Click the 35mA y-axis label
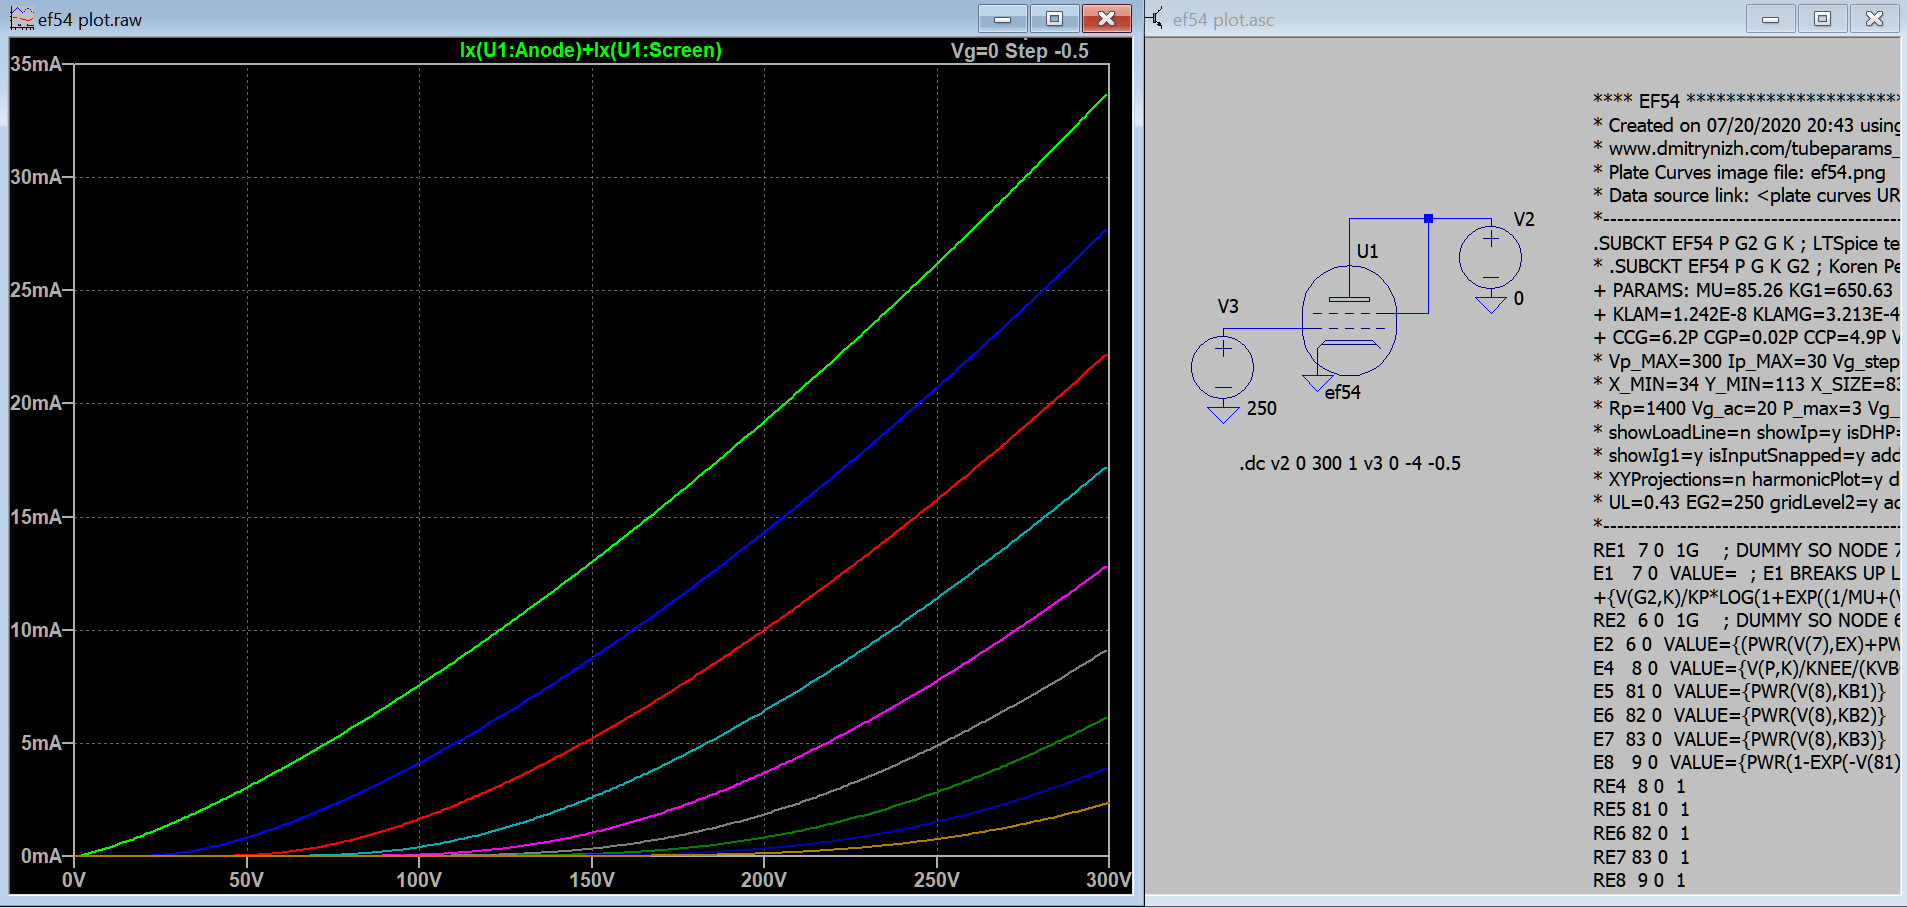Image resolution: width=1907 pixels, height=908 pixels. (36, 64)
